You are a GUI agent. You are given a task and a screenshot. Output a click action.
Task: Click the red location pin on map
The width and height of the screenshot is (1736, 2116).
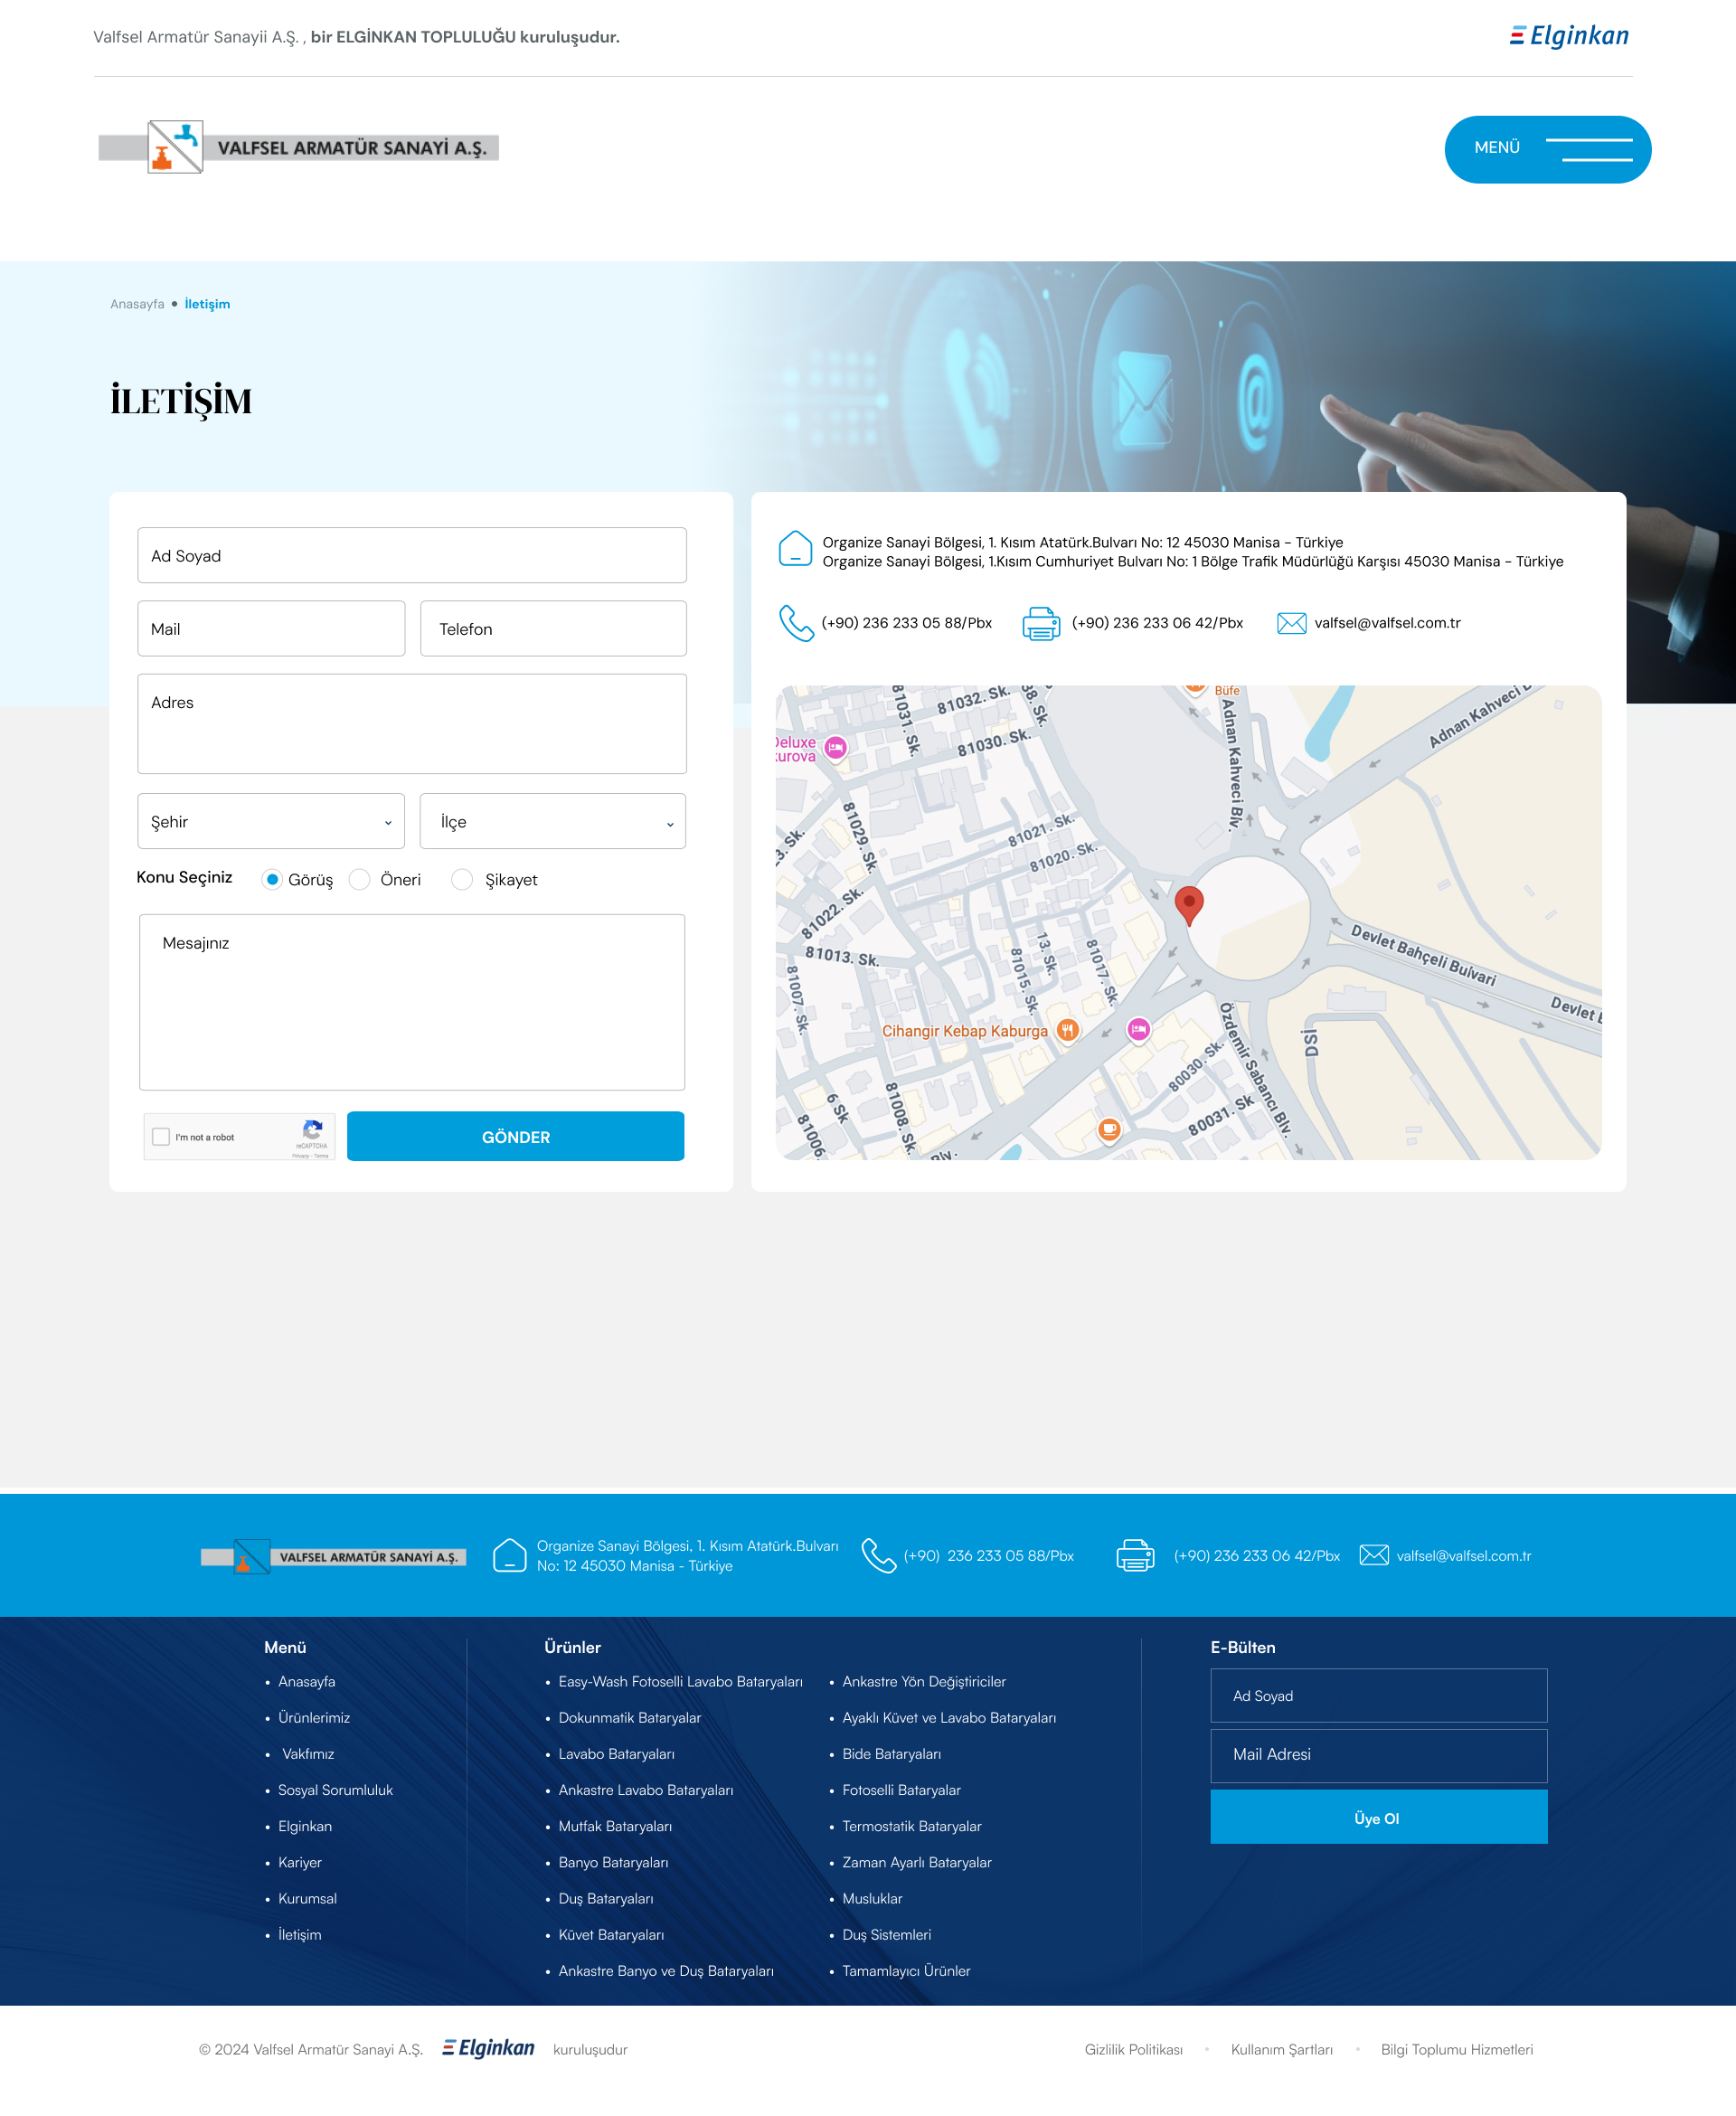tap(1188, 904)
